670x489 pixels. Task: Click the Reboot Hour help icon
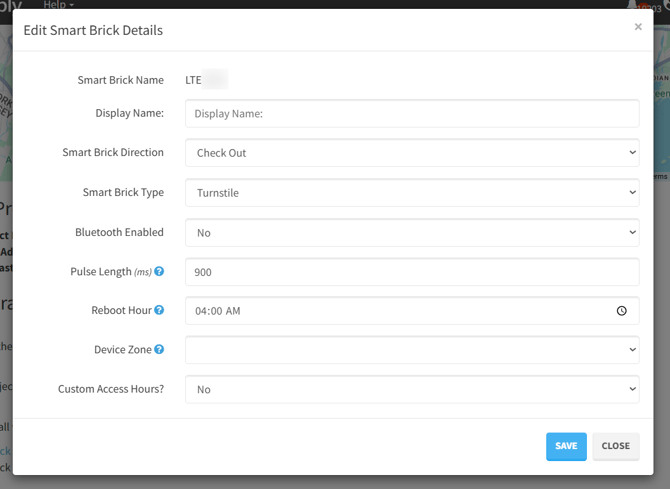(160, 311)
